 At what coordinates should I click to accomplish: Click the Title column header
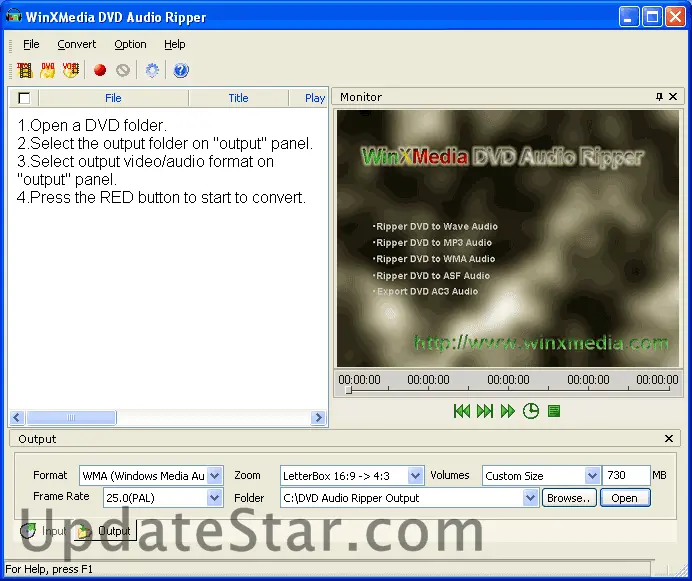(238, 98)
